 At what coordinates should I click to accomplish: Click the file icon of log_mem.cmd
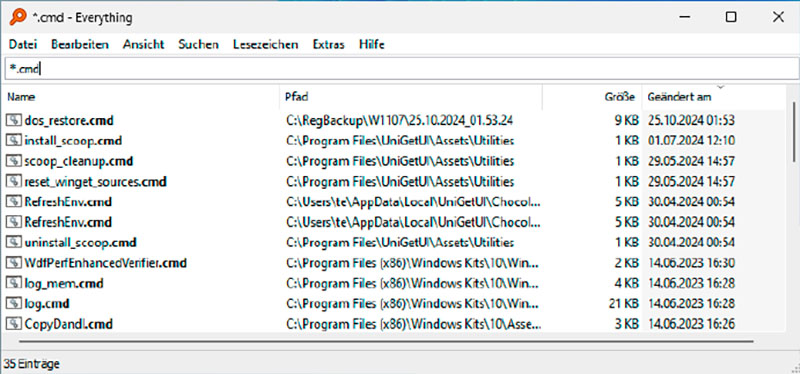click(13, 283)
